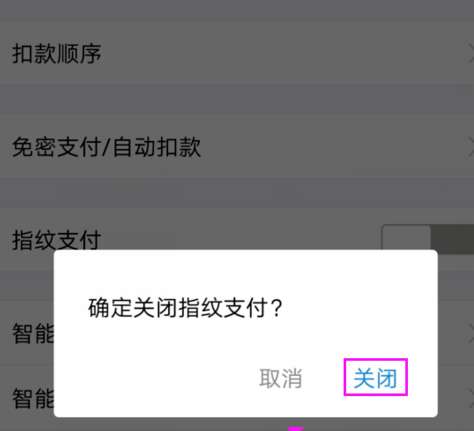Tap the 确定关闭指纹支付? message text
Screen dimensions: 474x431
pos(185,308)
